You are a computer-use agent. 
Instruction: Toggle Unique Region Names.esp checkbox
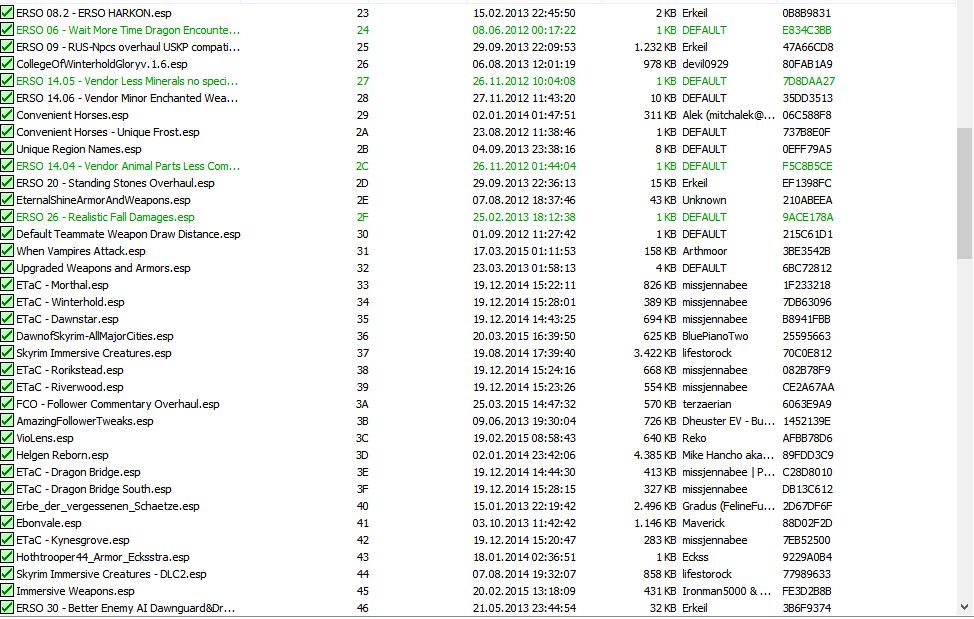[x=7, y=148]
